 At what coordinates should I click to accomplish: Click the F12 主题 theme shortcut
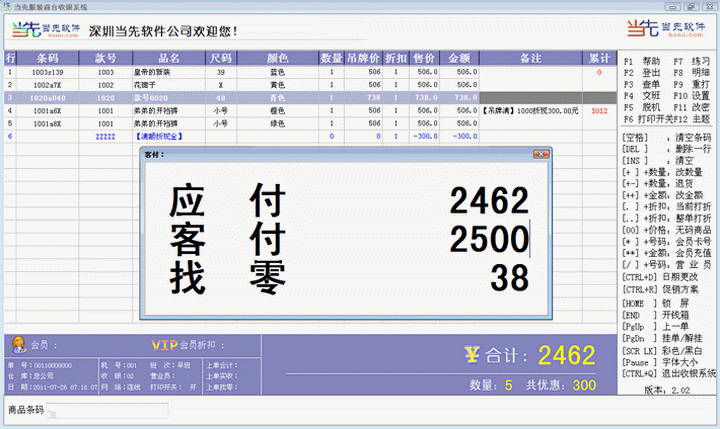693,118
